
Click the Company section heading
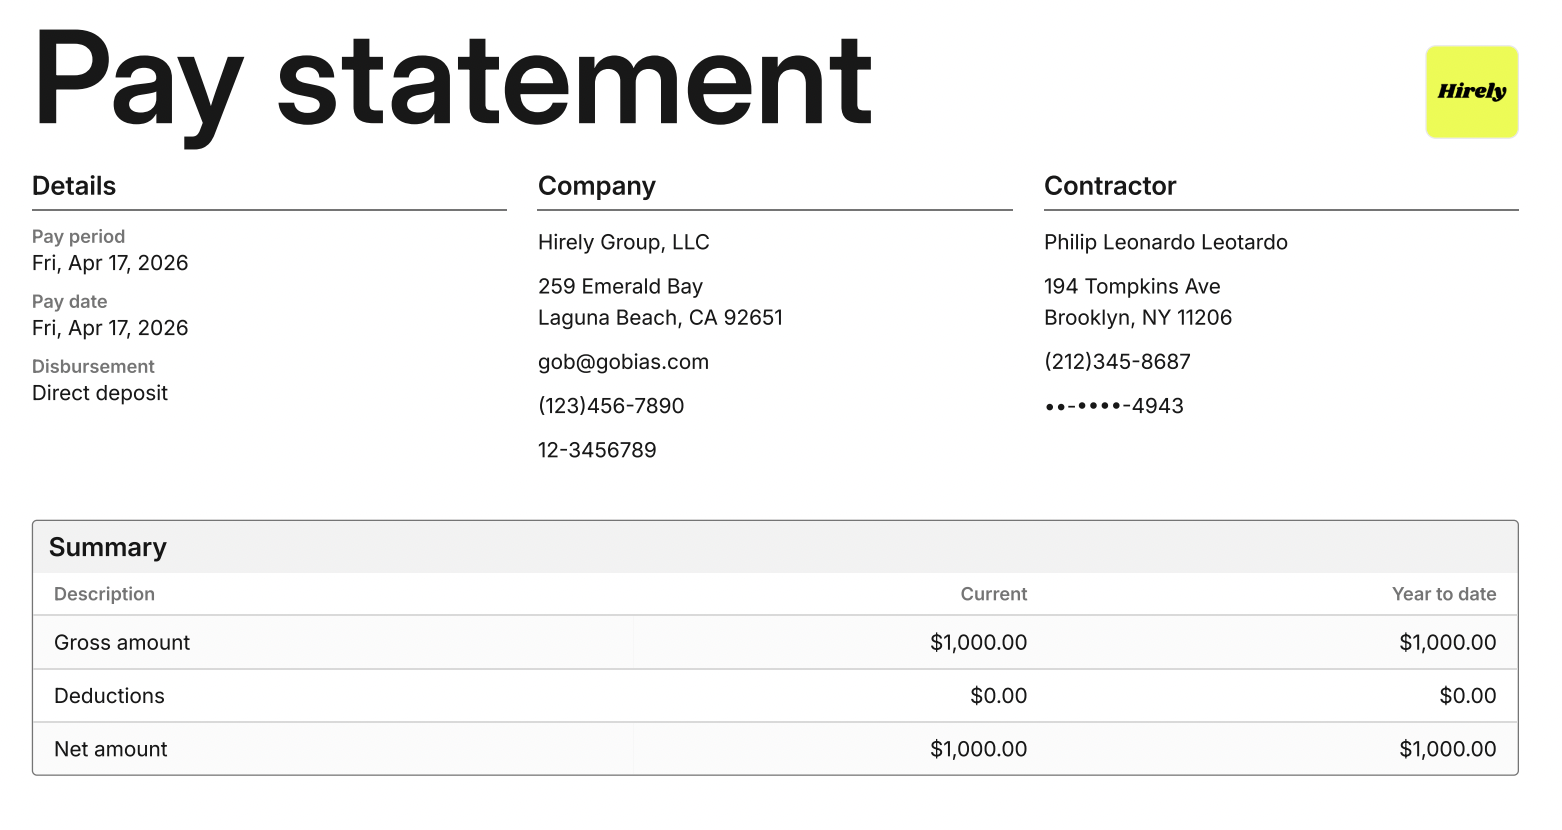click(x=597, y=186)
